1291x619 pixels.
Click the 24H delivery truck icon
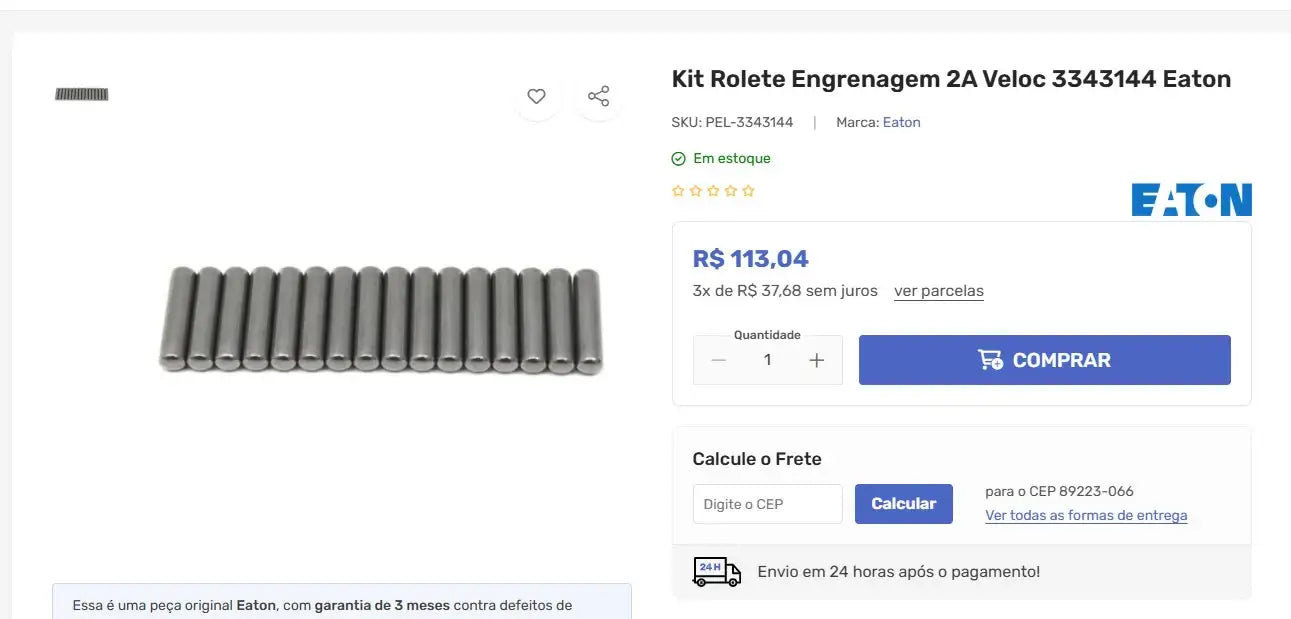coord(716,571)
